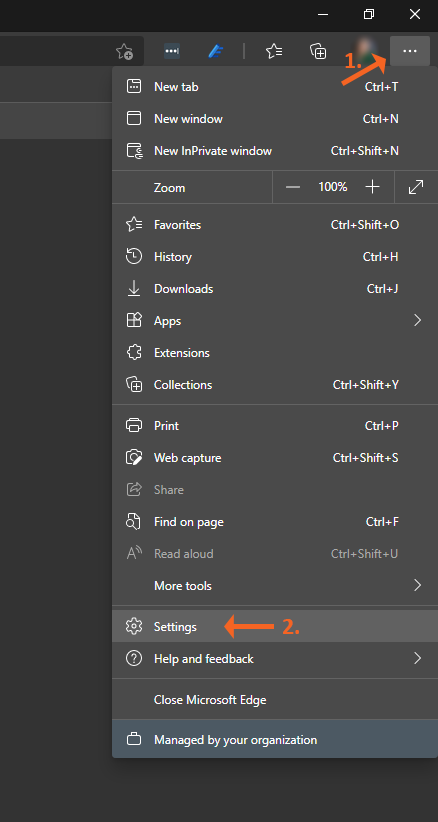Click the Downloads arrow icon
The width and height of the screenshot is (438, 822).
click(134, 288)
